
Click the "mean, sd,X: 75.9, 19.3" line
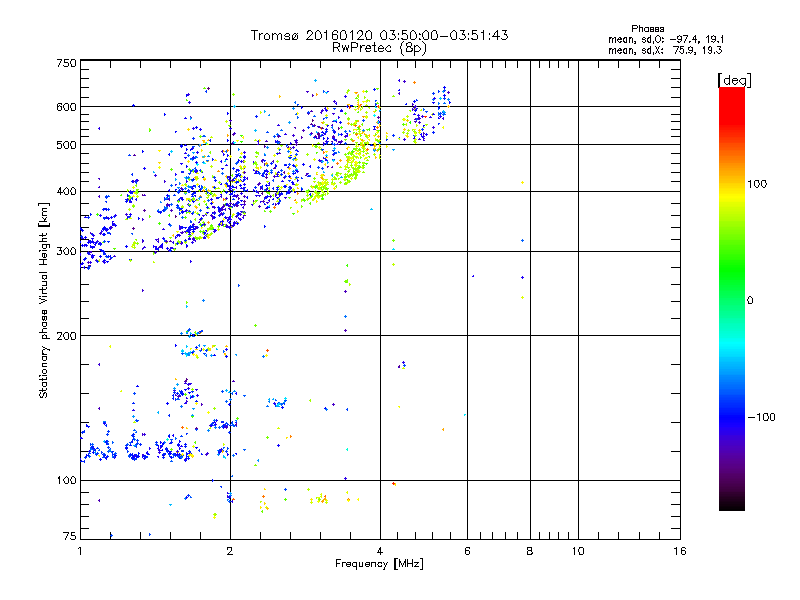665,50
